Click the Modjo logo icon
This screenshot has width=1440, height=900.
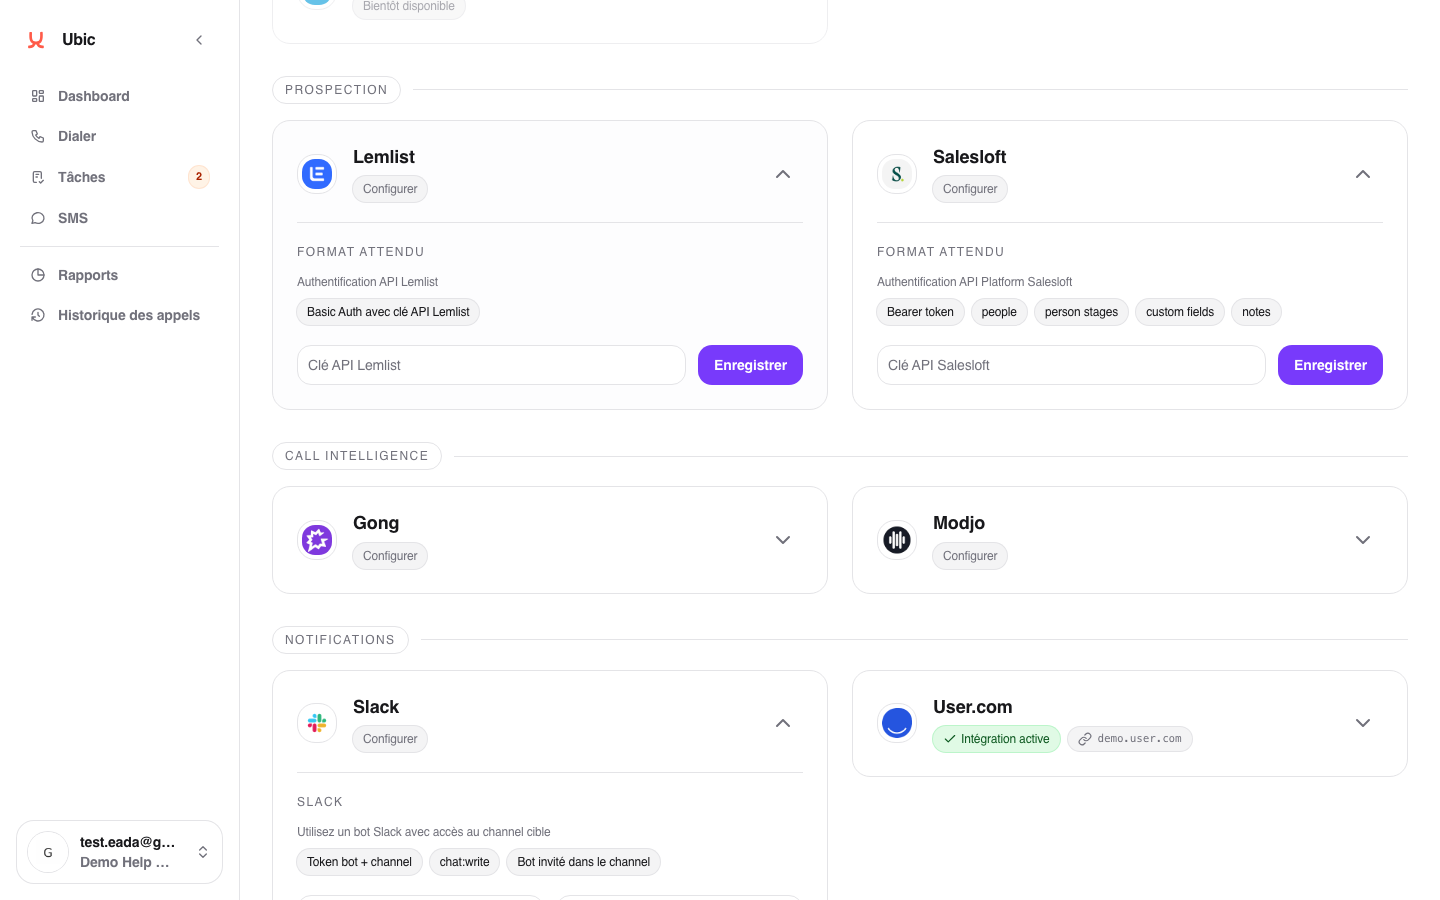click(897, 540)
